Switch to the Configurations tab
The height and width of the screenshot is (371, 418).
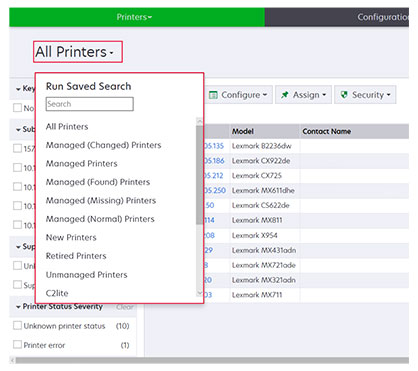pyautogui.click(x=383, y=17)
